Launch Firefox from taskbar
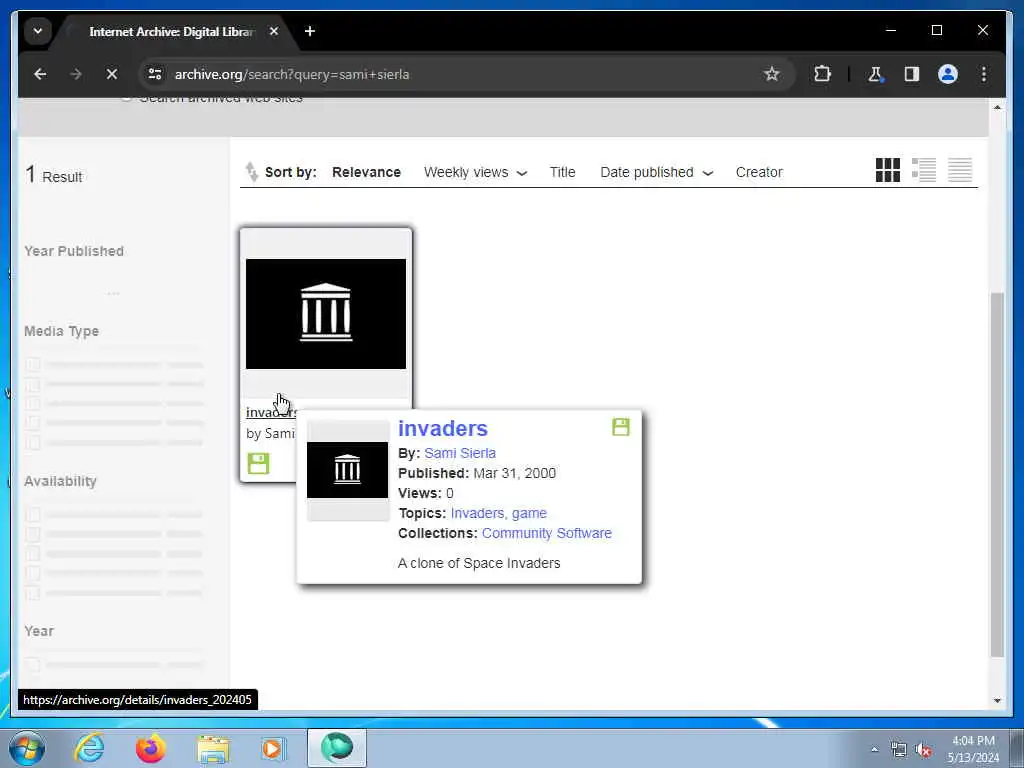This screenshot has width=1024, height=768. (x=151, y=748)
